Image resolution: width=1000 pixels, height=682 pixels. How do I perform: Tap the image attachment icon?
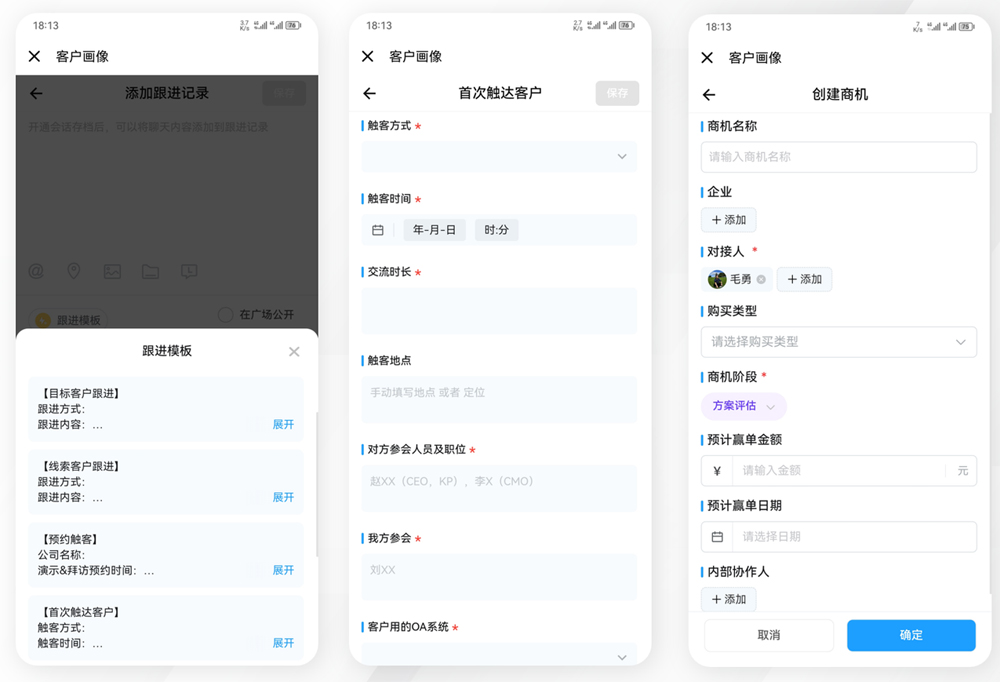click(x=112, y=271)
